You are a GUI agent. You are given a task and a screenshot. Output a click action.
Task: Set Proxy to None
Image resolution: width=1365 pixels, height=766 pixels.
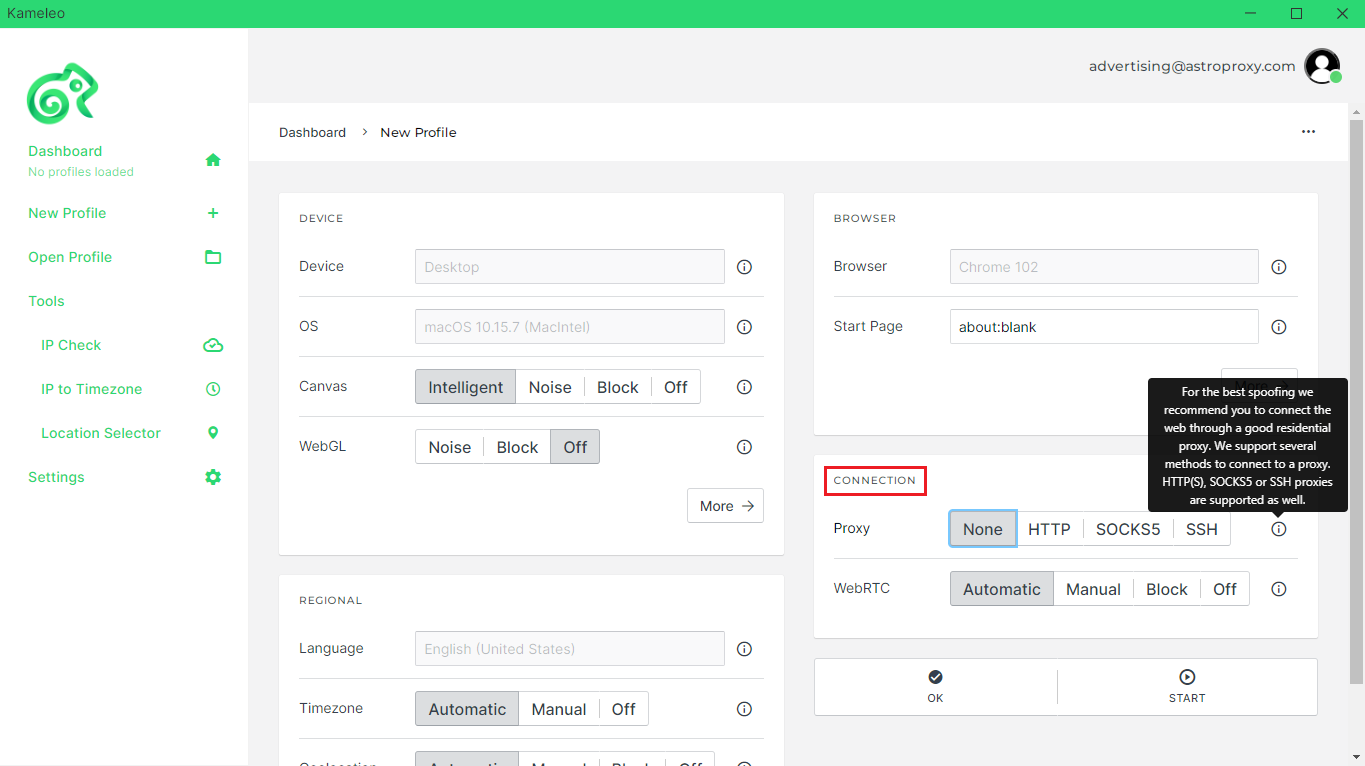click(983, 529)
